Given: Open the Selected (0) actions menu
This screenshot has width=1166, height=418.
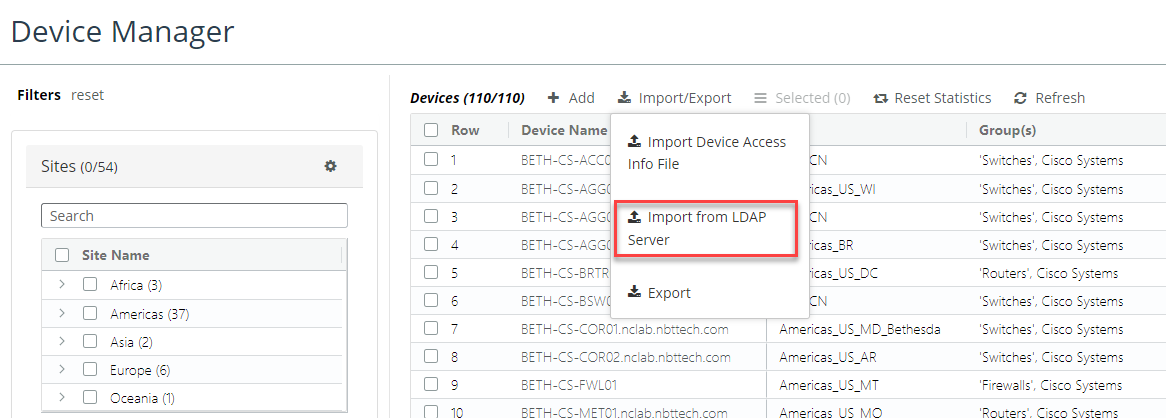Looking at the screenshot, I should click(802, 98).
